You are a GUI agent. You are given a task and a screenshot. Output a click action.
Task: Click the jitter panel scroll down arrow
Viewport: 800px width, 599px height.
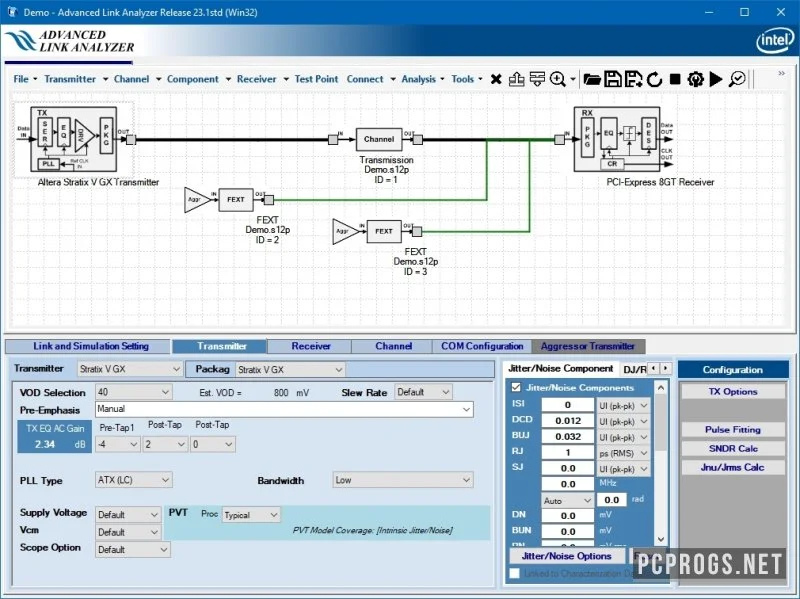click(x=661, y=539)
